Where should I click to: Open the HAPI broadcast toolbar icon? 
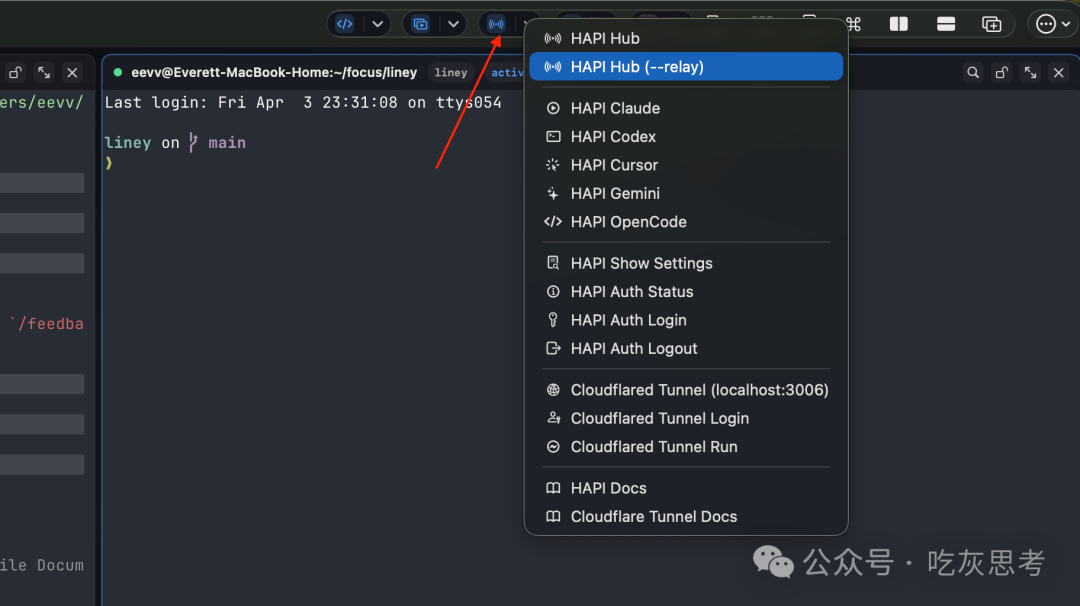(x=496, y=24)
